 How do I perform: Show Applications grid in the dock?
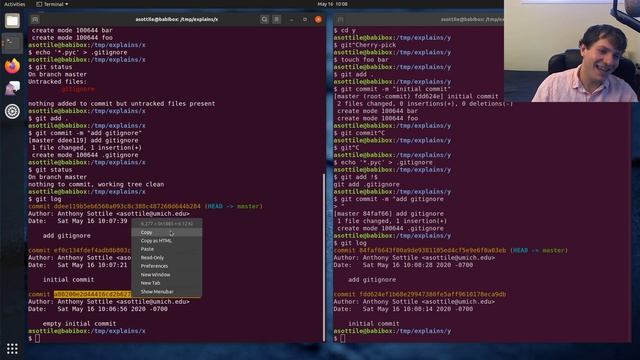12,348
